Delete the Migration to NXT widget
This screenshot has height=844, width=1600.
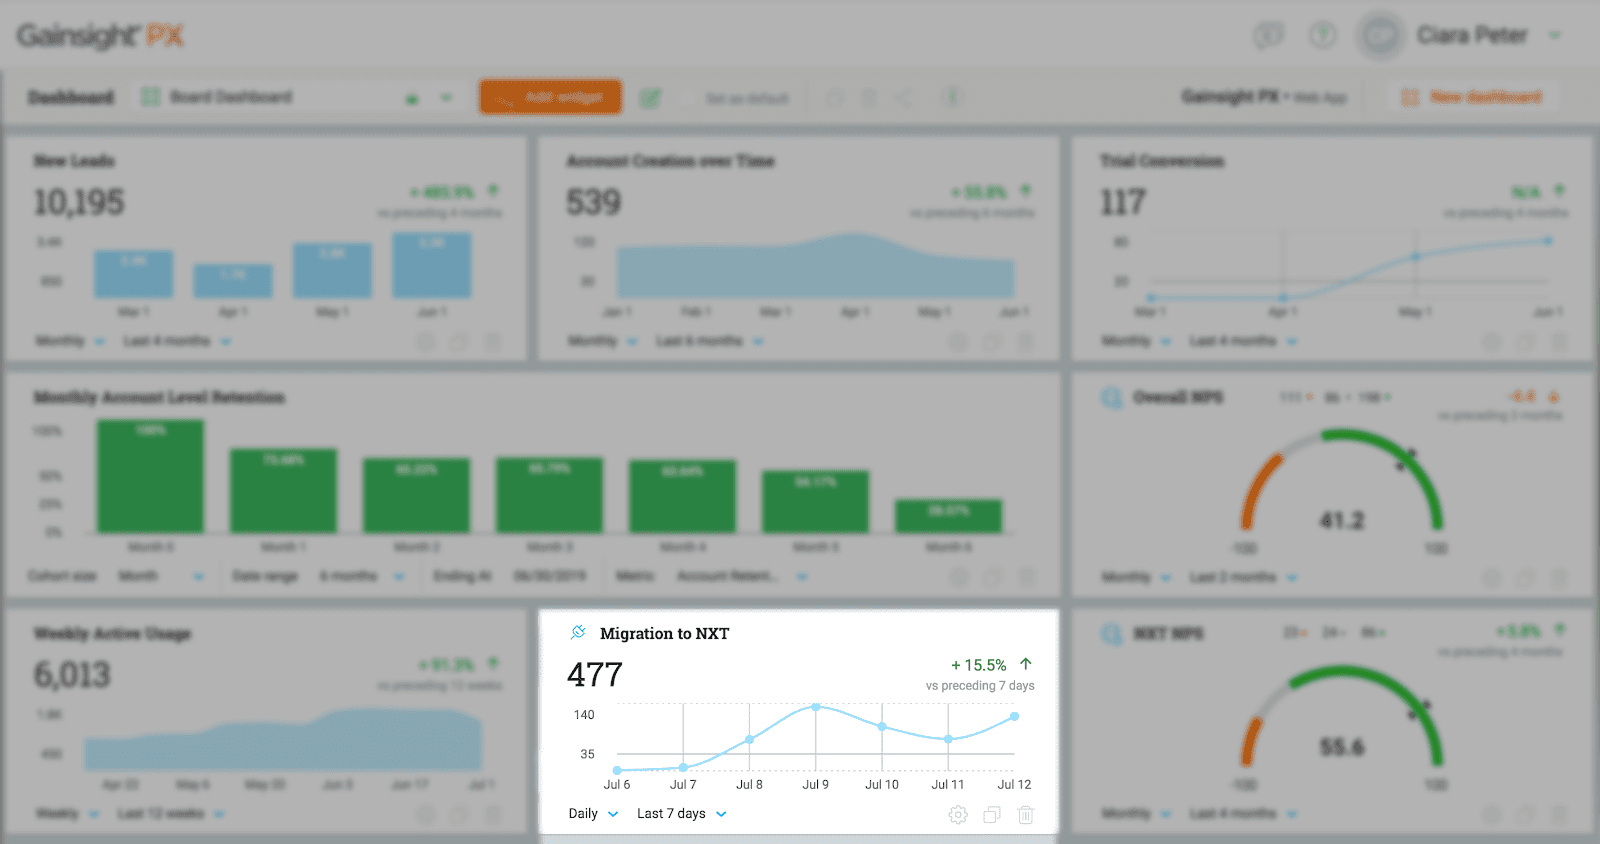pyautogui.click(x=1026, y=815)
